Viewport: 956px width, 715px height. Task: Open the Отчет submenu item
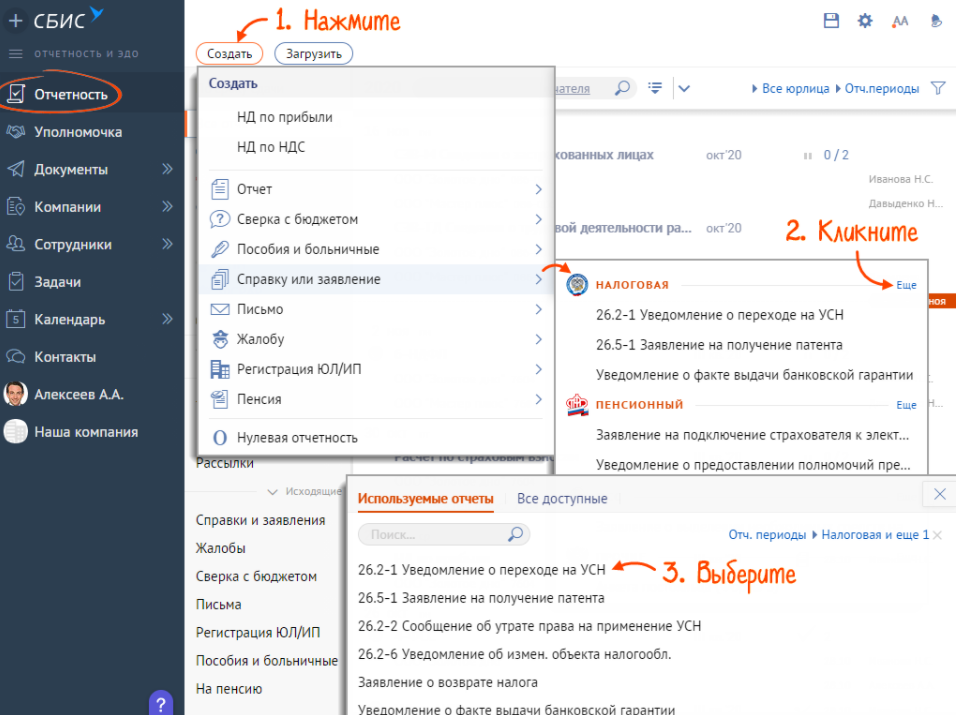pyautogui.click(x=376, y=189)
